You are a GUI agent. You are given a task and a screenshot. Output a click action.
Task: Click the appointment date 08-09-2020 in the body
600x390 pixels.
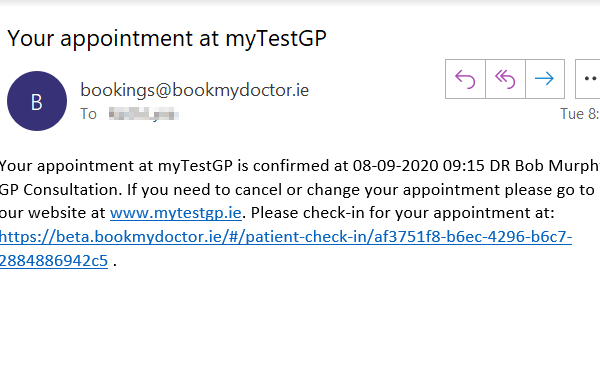click(395, 166)
